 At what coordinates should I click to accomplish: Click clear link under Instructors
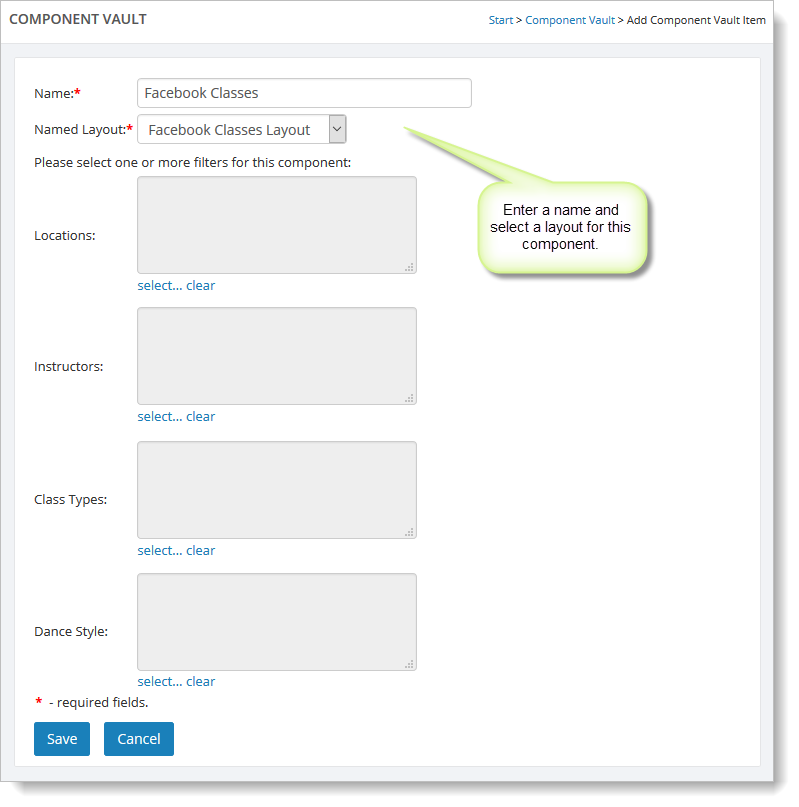200,417
